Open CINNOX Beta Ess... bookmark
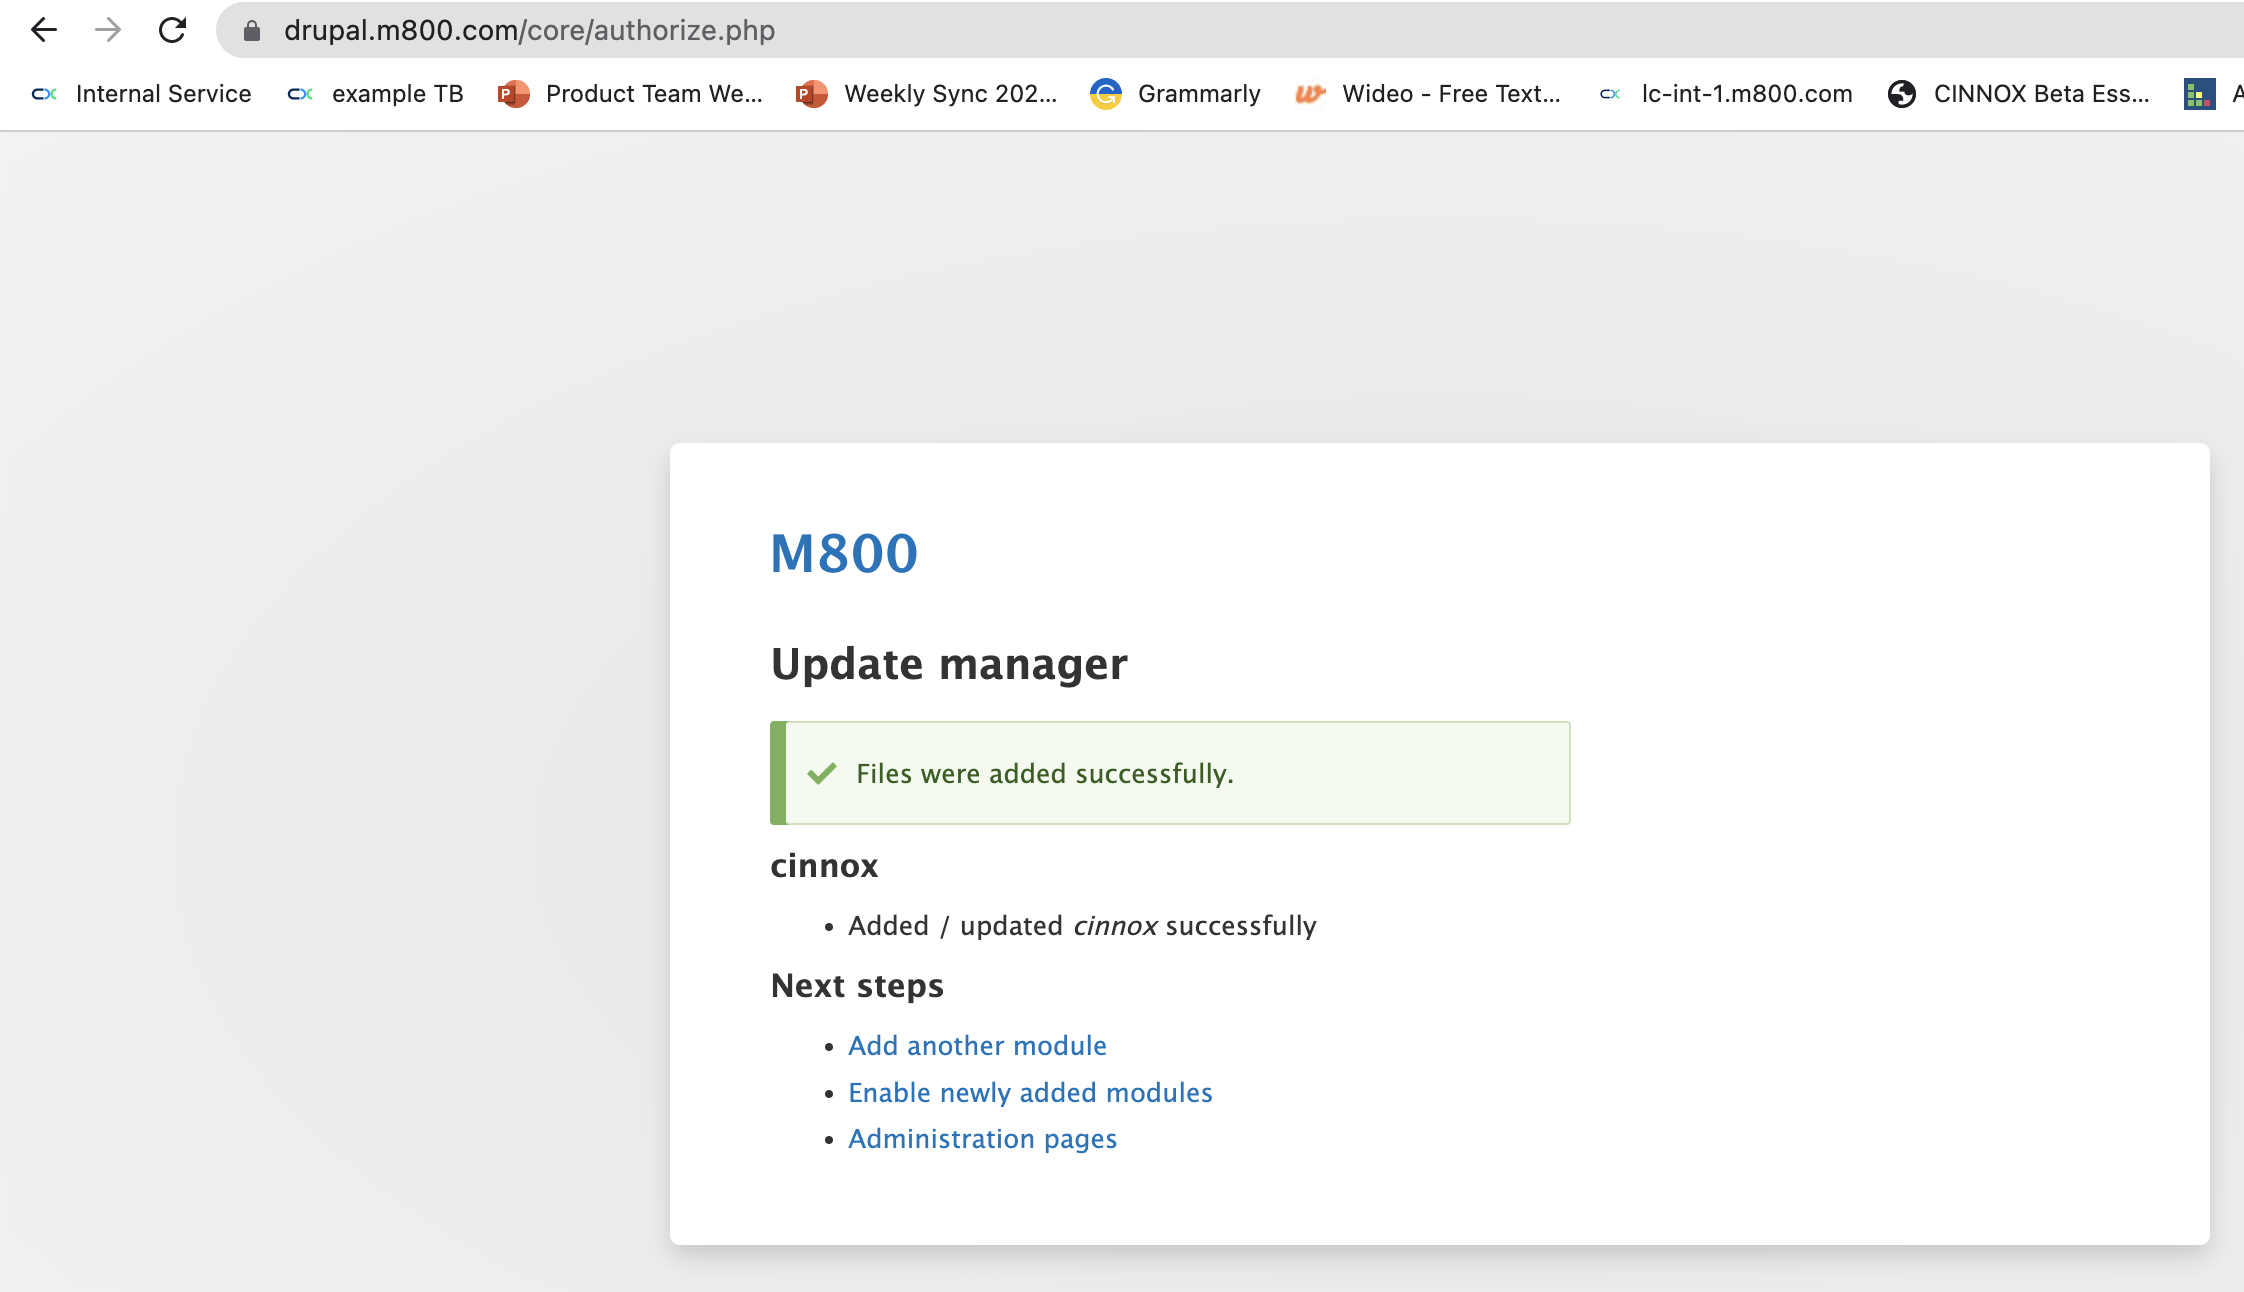The width and height of the screenshot is (2244, 1292). (2019, 94)
